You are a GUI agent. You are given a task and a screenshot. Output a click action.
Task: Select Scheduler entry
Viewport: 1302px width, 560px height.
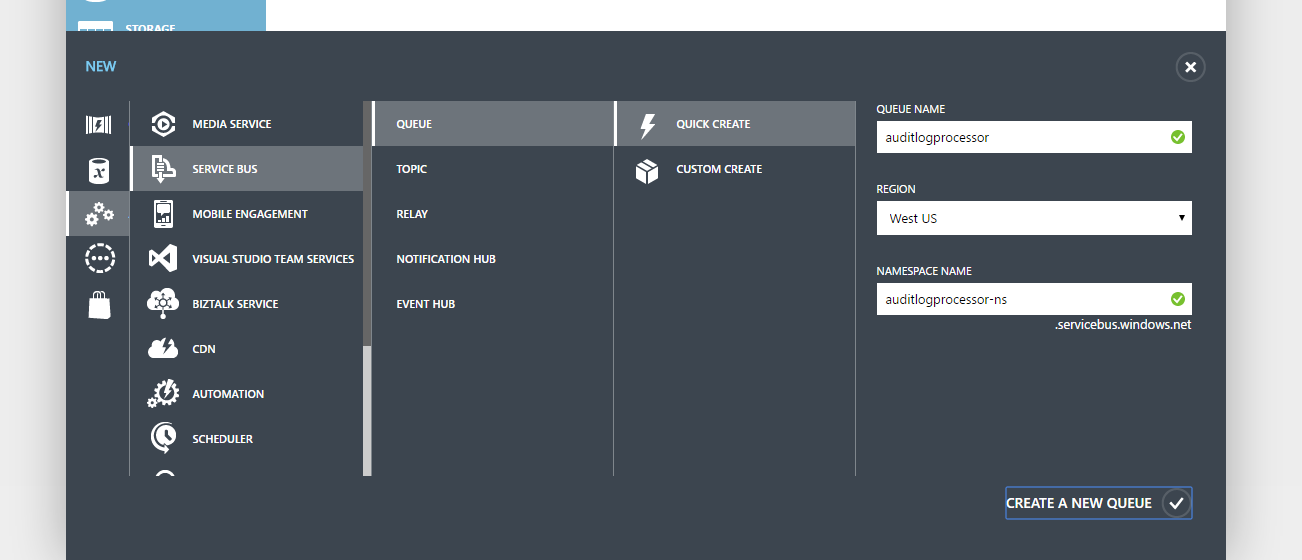246,439
